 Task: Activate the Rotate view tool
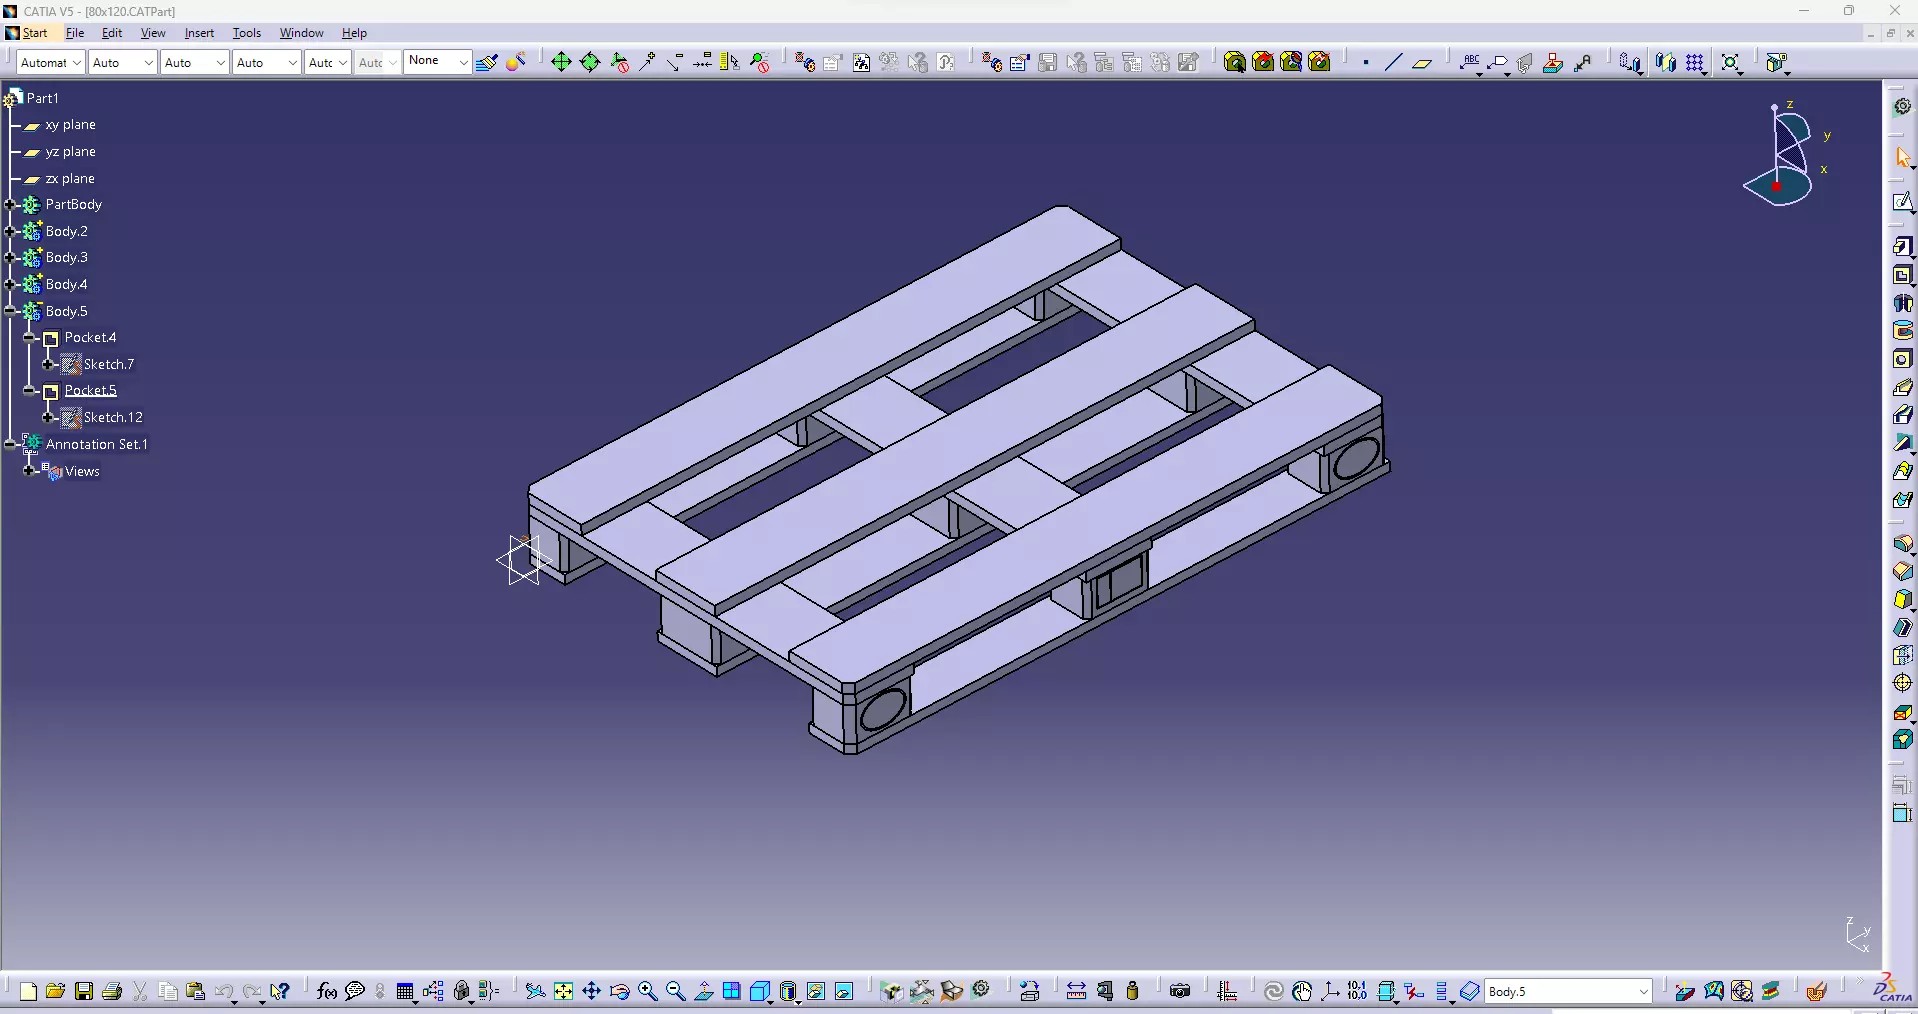pos(620,991)
